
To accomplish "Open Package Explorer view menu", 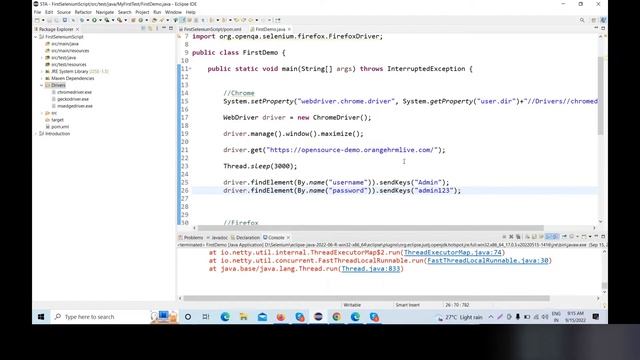I will [x=157, y=29].
